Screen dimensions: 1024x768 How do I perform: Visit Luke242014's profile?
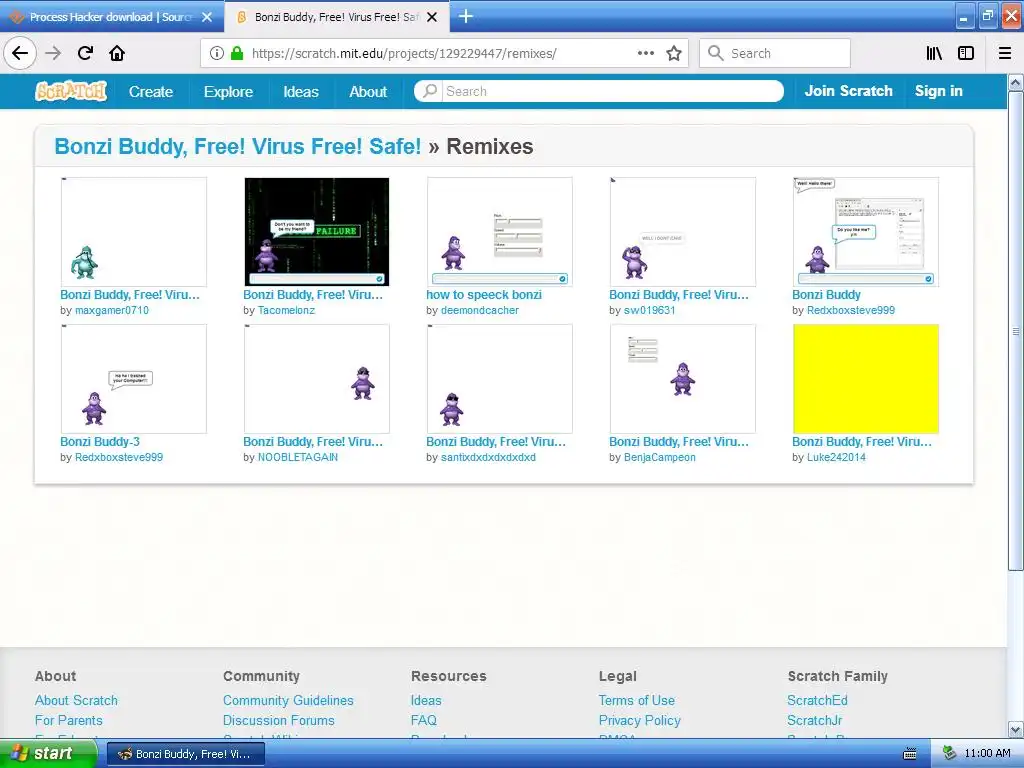pyautogui.click(x=836, y=457)
